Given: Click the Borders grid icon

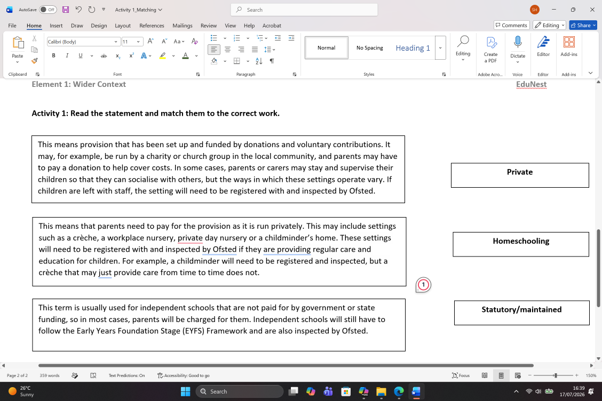Looking at the screenshot, I should [237, 61].
